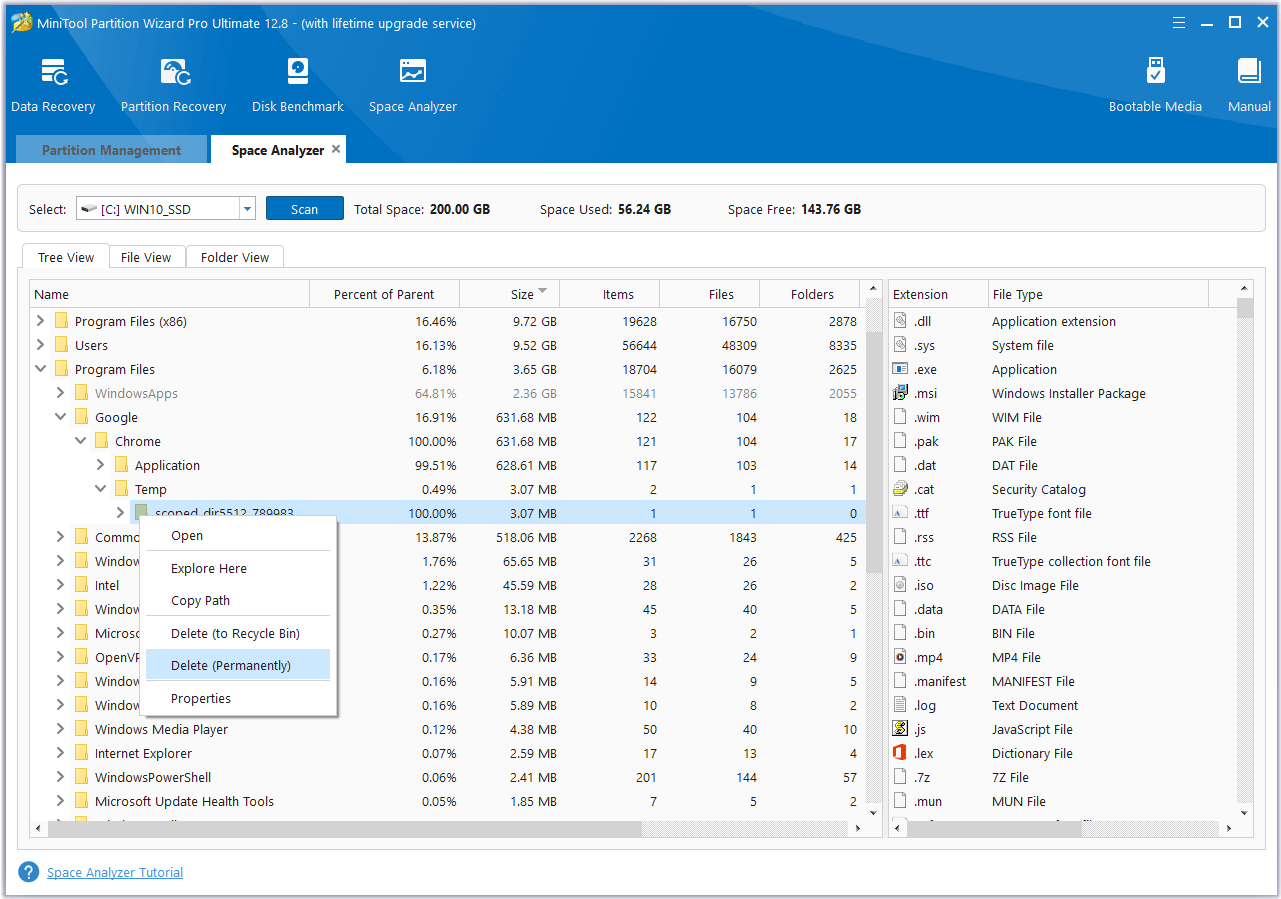Click the .mp4 file icon
Screen dimensions: 1281x899
point(900,657)
